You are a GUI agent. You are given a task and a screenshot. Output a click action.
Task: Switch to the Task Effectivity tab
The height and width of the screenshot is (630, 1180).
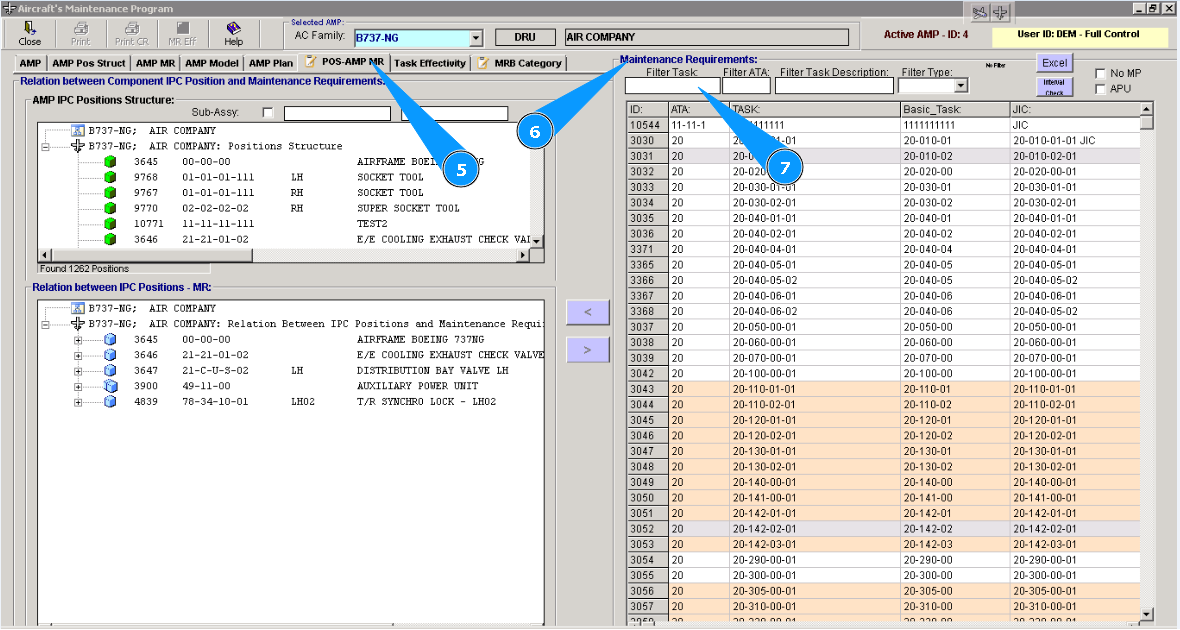pos(429,63)
